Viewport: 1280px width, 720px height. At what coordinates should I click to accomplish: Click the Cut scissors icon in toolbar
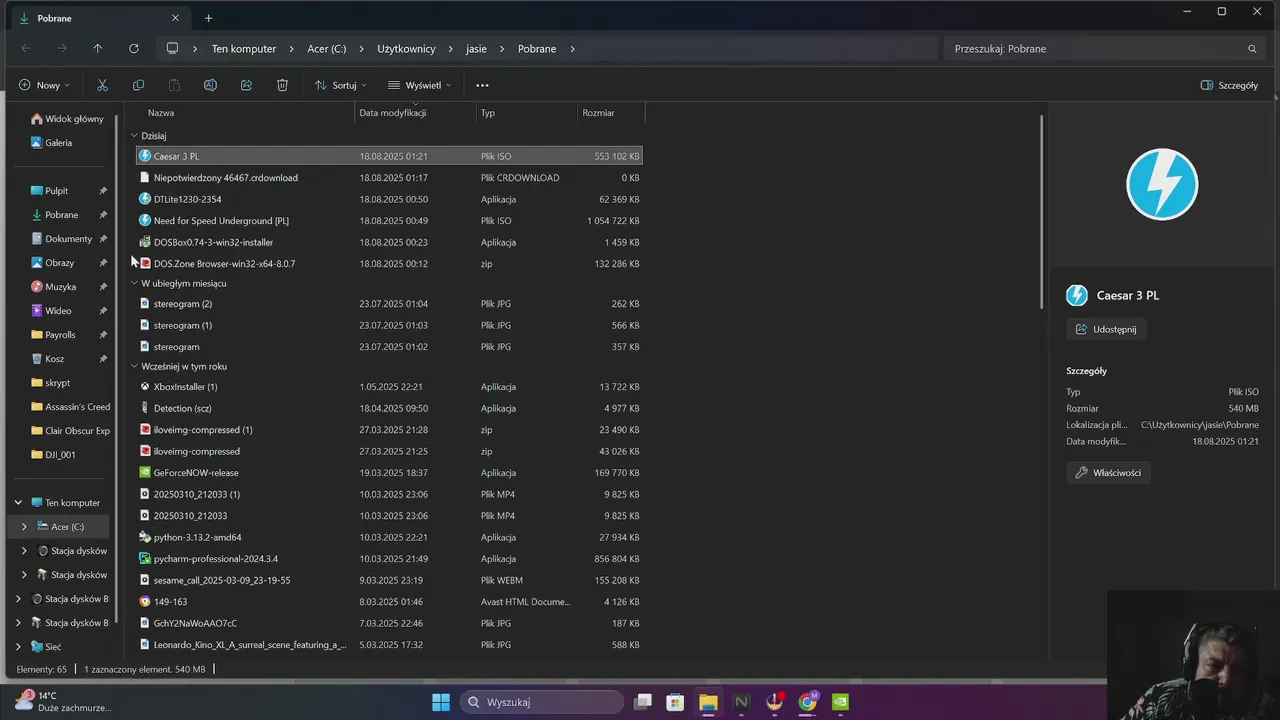click(102, 85)
